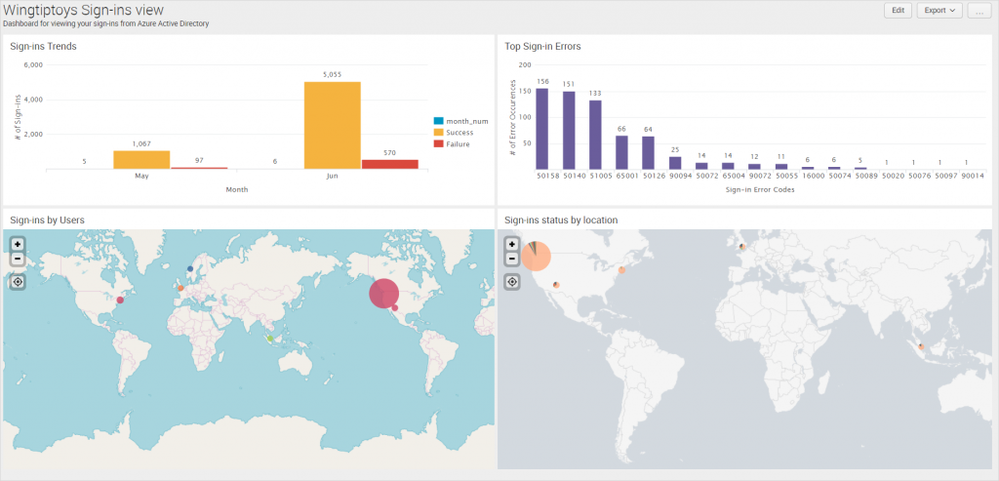Click the green Southeast Asia marker on users map

[x=270, y=338]
